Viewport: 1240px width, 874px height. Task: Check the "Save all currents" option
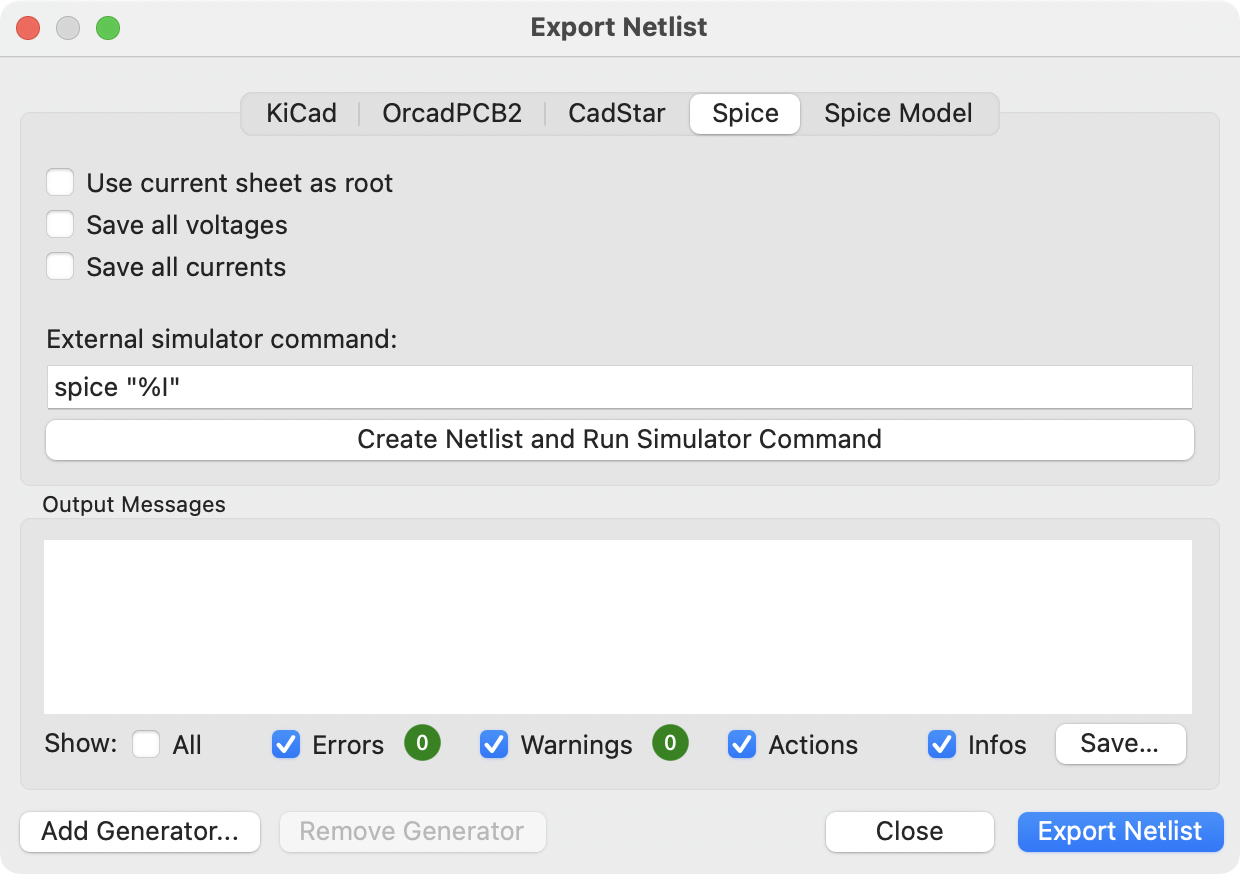pyautogui.click(x=60, y=266)
